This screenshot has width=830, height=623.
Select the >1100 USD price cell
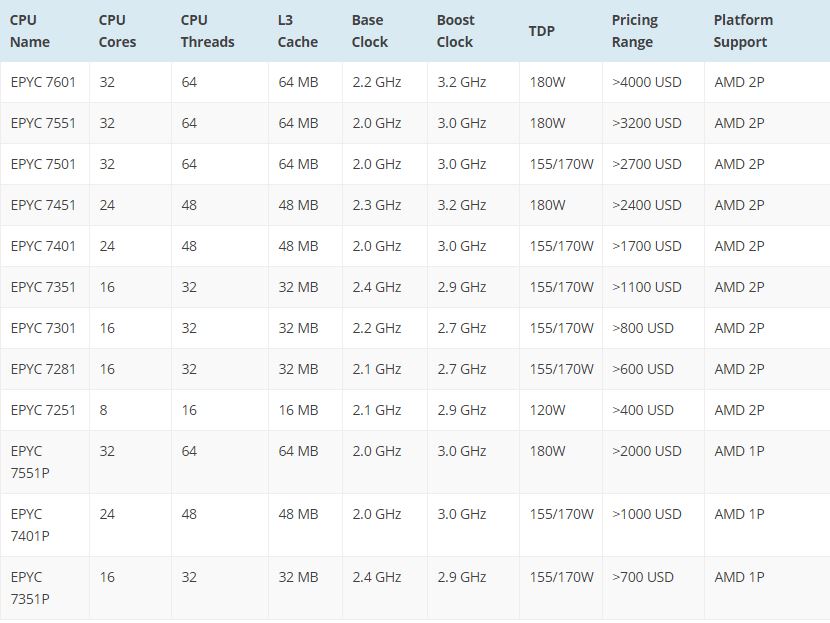point(646,287)
